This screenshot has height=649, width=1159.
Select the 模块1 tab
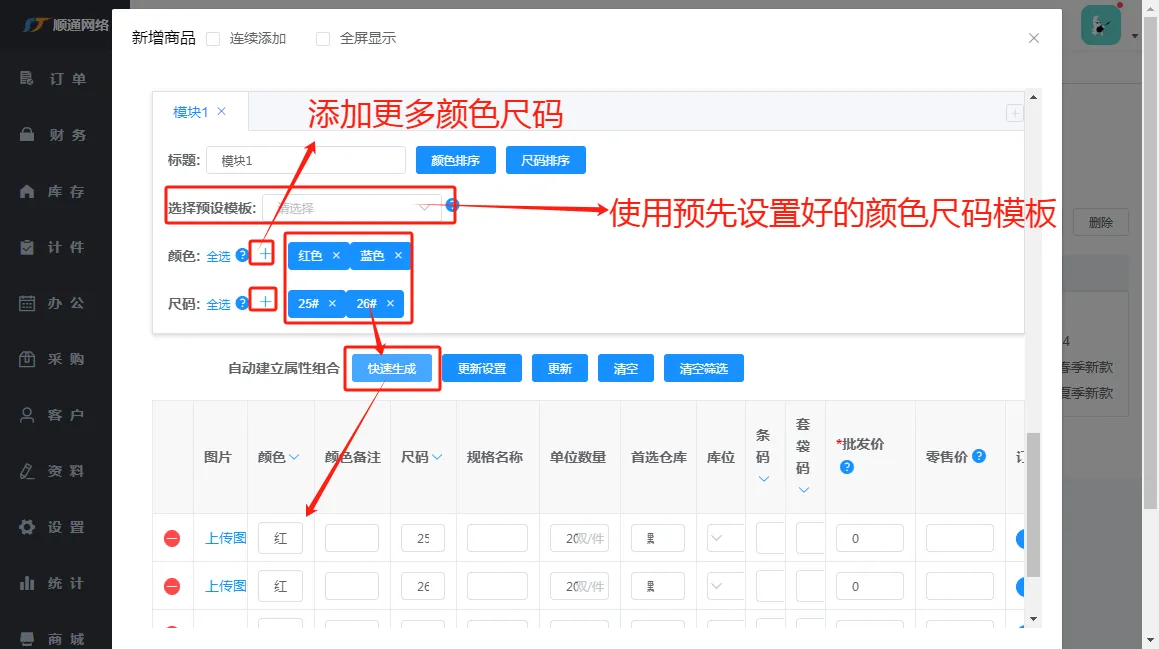(x=191, y=112)
